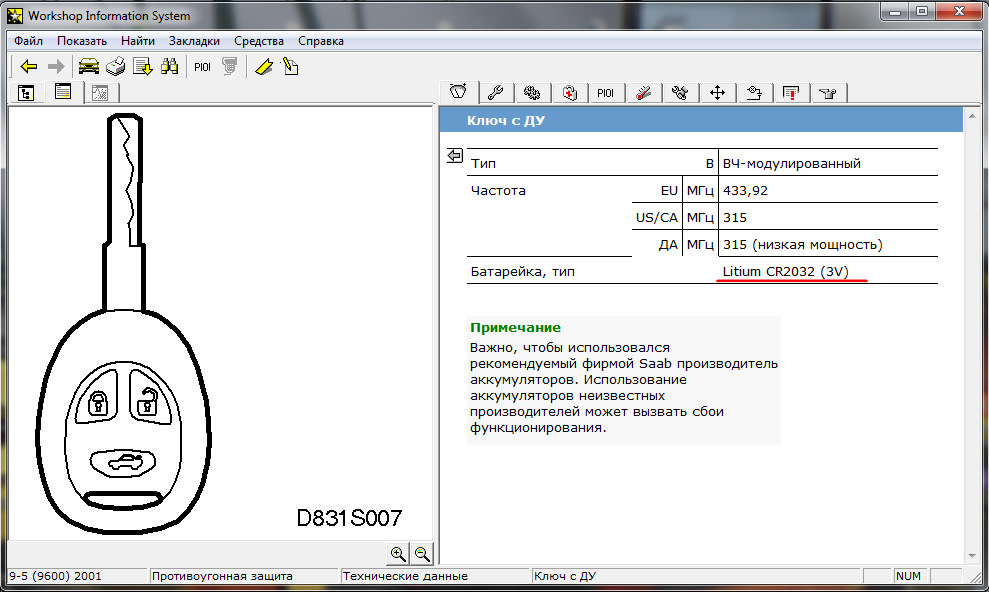
Task: Open the Справка menu
Action: 320,41
